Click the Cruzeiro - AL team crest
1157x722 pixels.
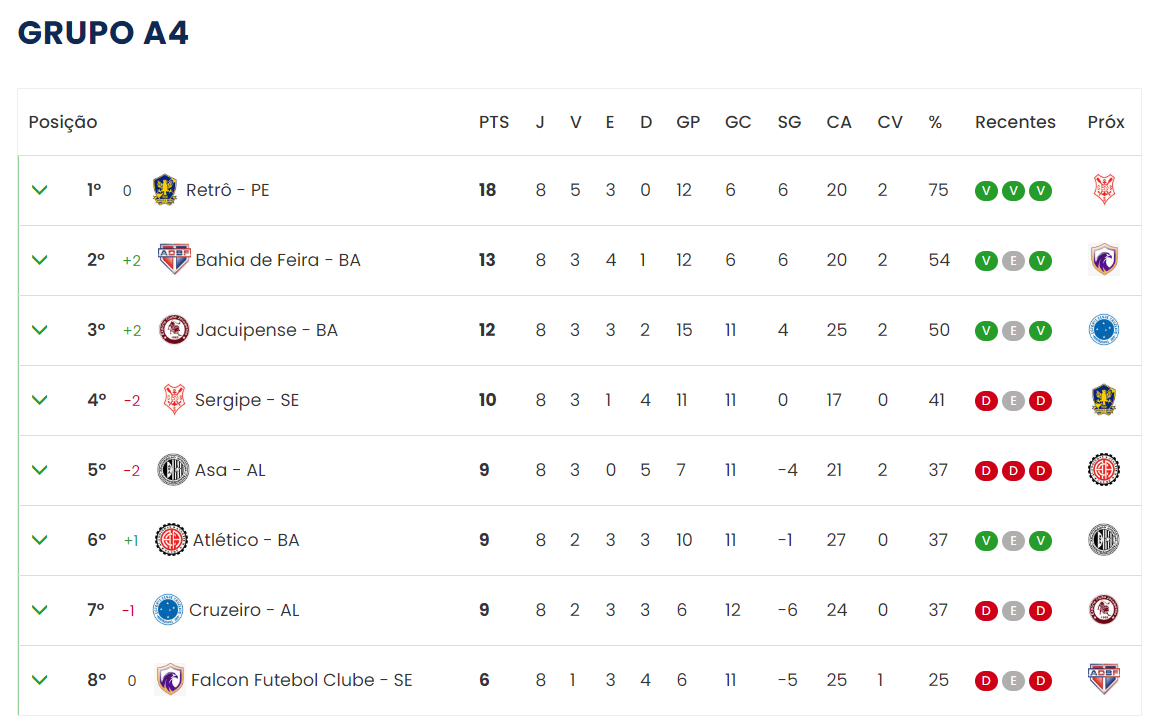click(x=167, y=610)
